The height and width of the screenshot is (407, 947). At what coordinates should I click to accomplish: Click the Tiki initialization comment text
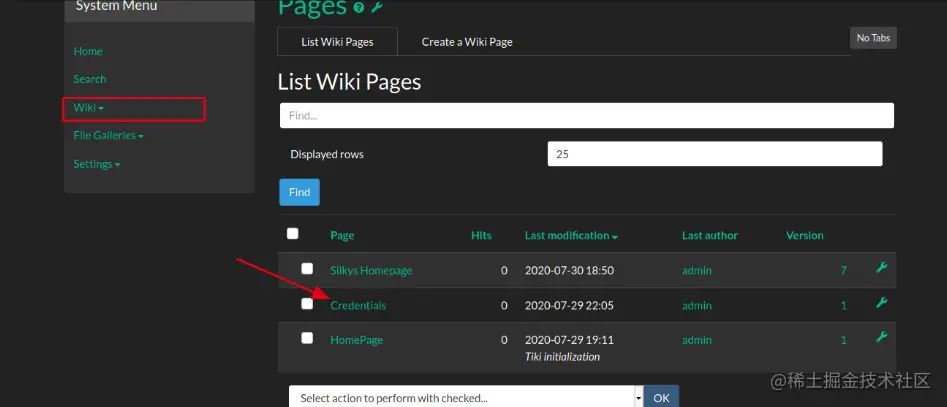pyautogui.click(x=562, y=356)
